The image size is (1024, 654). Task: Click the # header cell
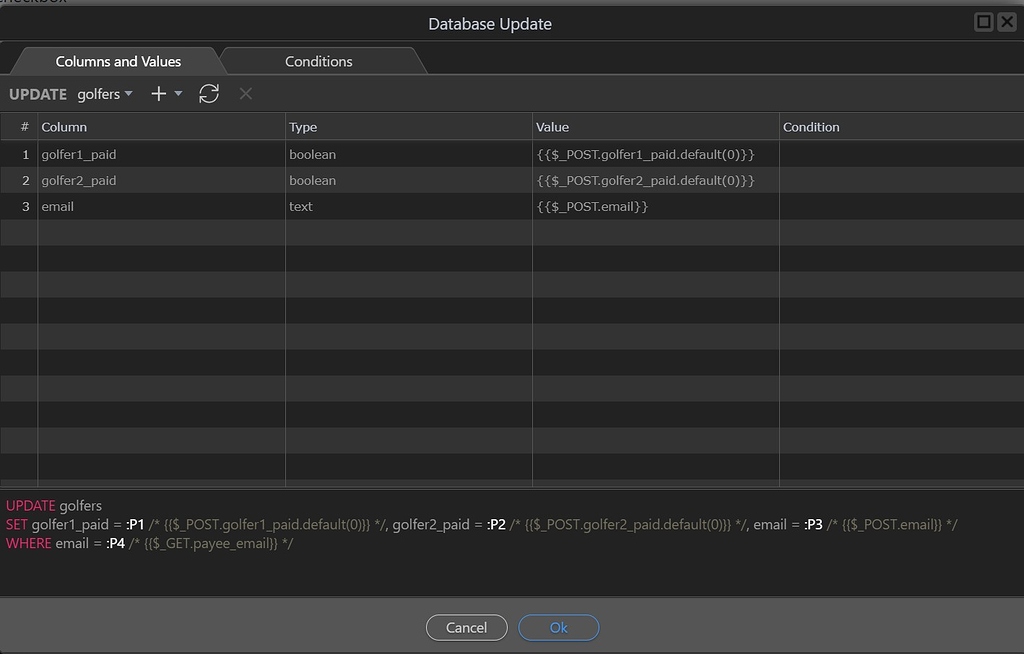click(x=19, y=127)
